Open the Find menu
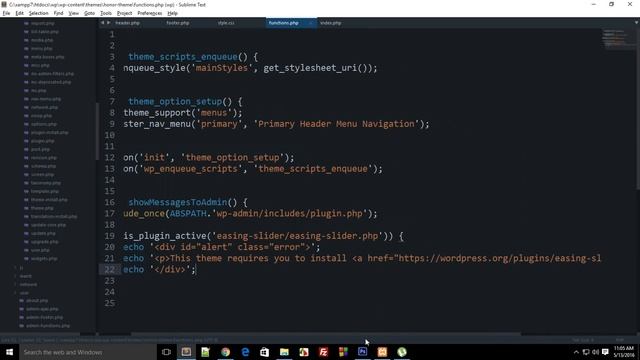 (x=58, y=13)
